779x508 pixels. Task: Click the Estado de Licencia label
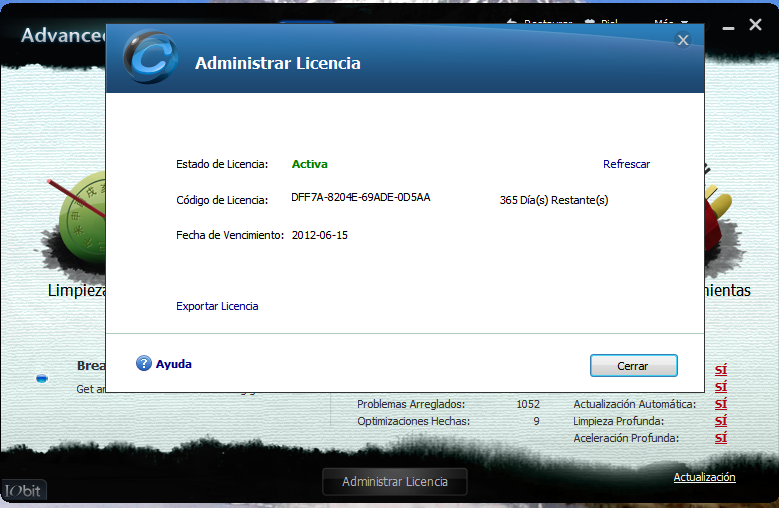coord(222,164)
